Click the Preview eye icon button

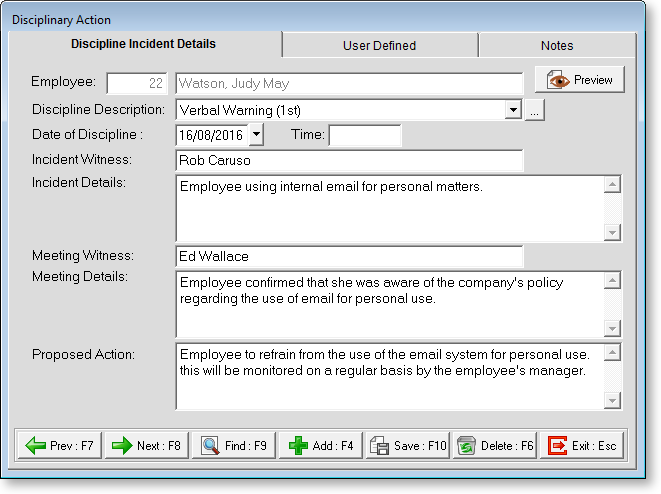click(x=580, y=80)
